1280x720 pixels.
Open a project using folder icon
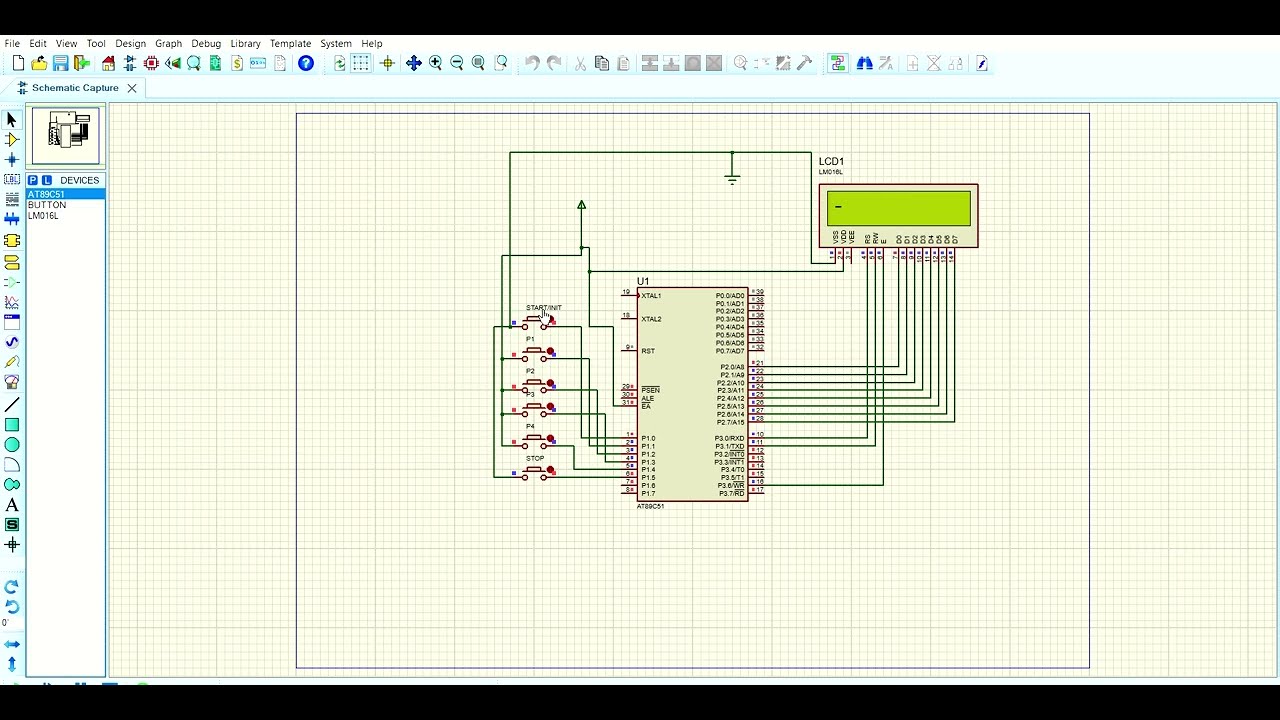pos(39,63)
